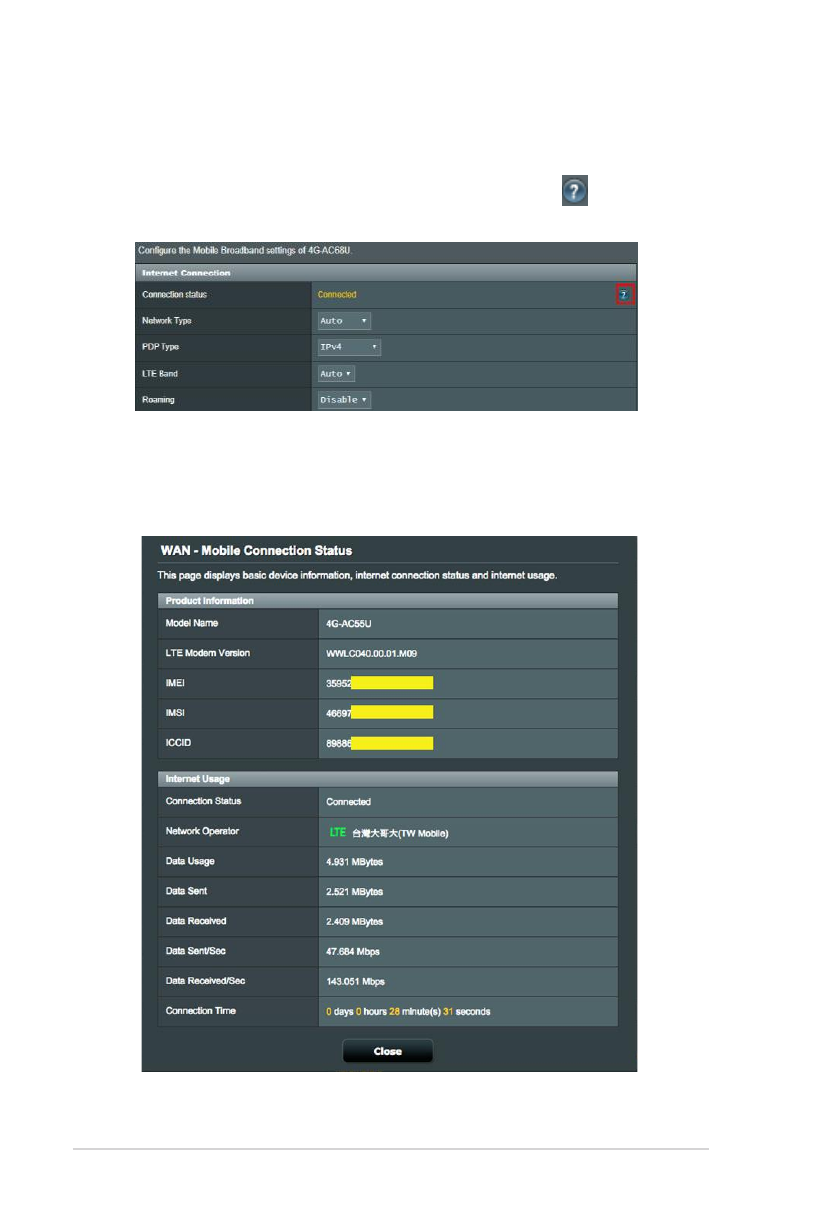Change the Roaming Disable dropdown
This screenshot has height=1230, width=828.
tap(345, 400)
